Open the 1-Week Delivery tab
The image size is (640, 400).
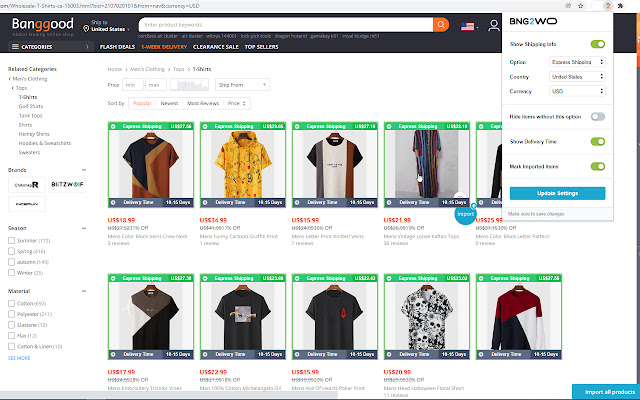[x=164, y=47]
